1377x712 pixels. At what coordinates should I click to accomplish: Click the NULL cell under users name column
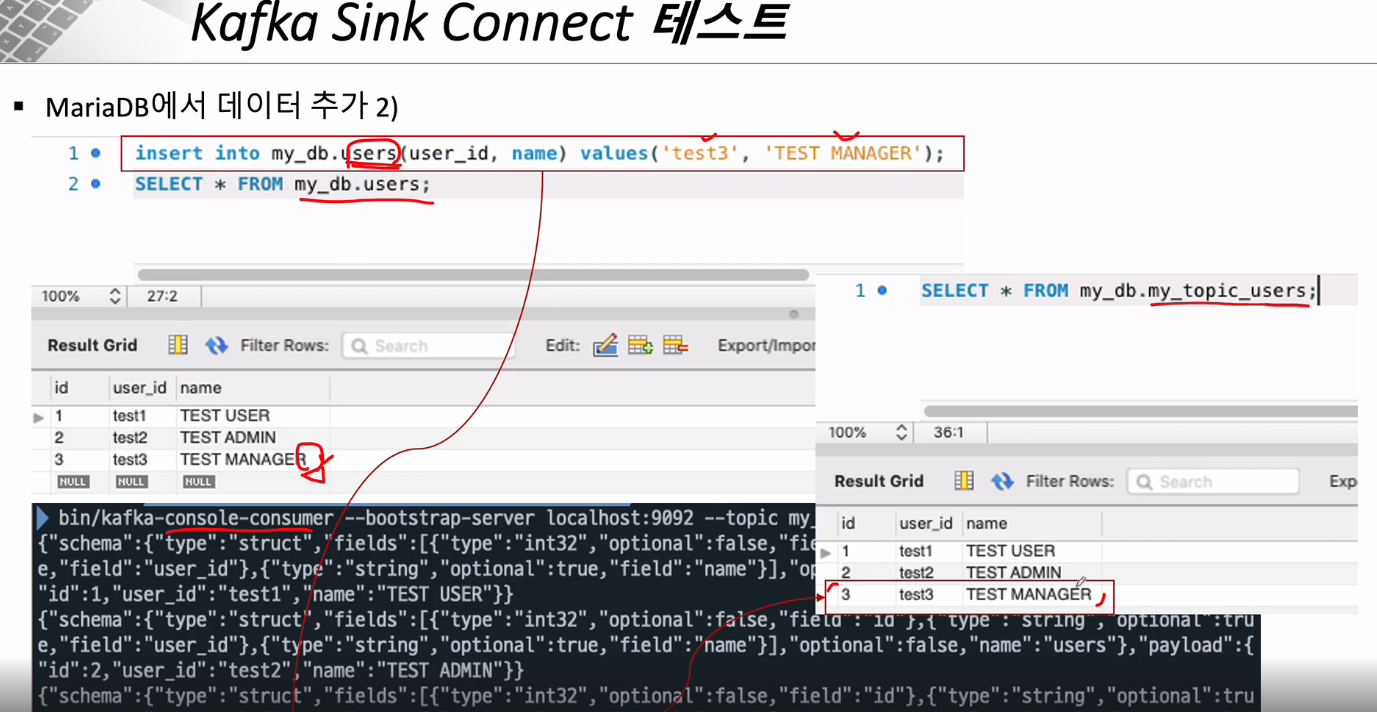point(198,481)
